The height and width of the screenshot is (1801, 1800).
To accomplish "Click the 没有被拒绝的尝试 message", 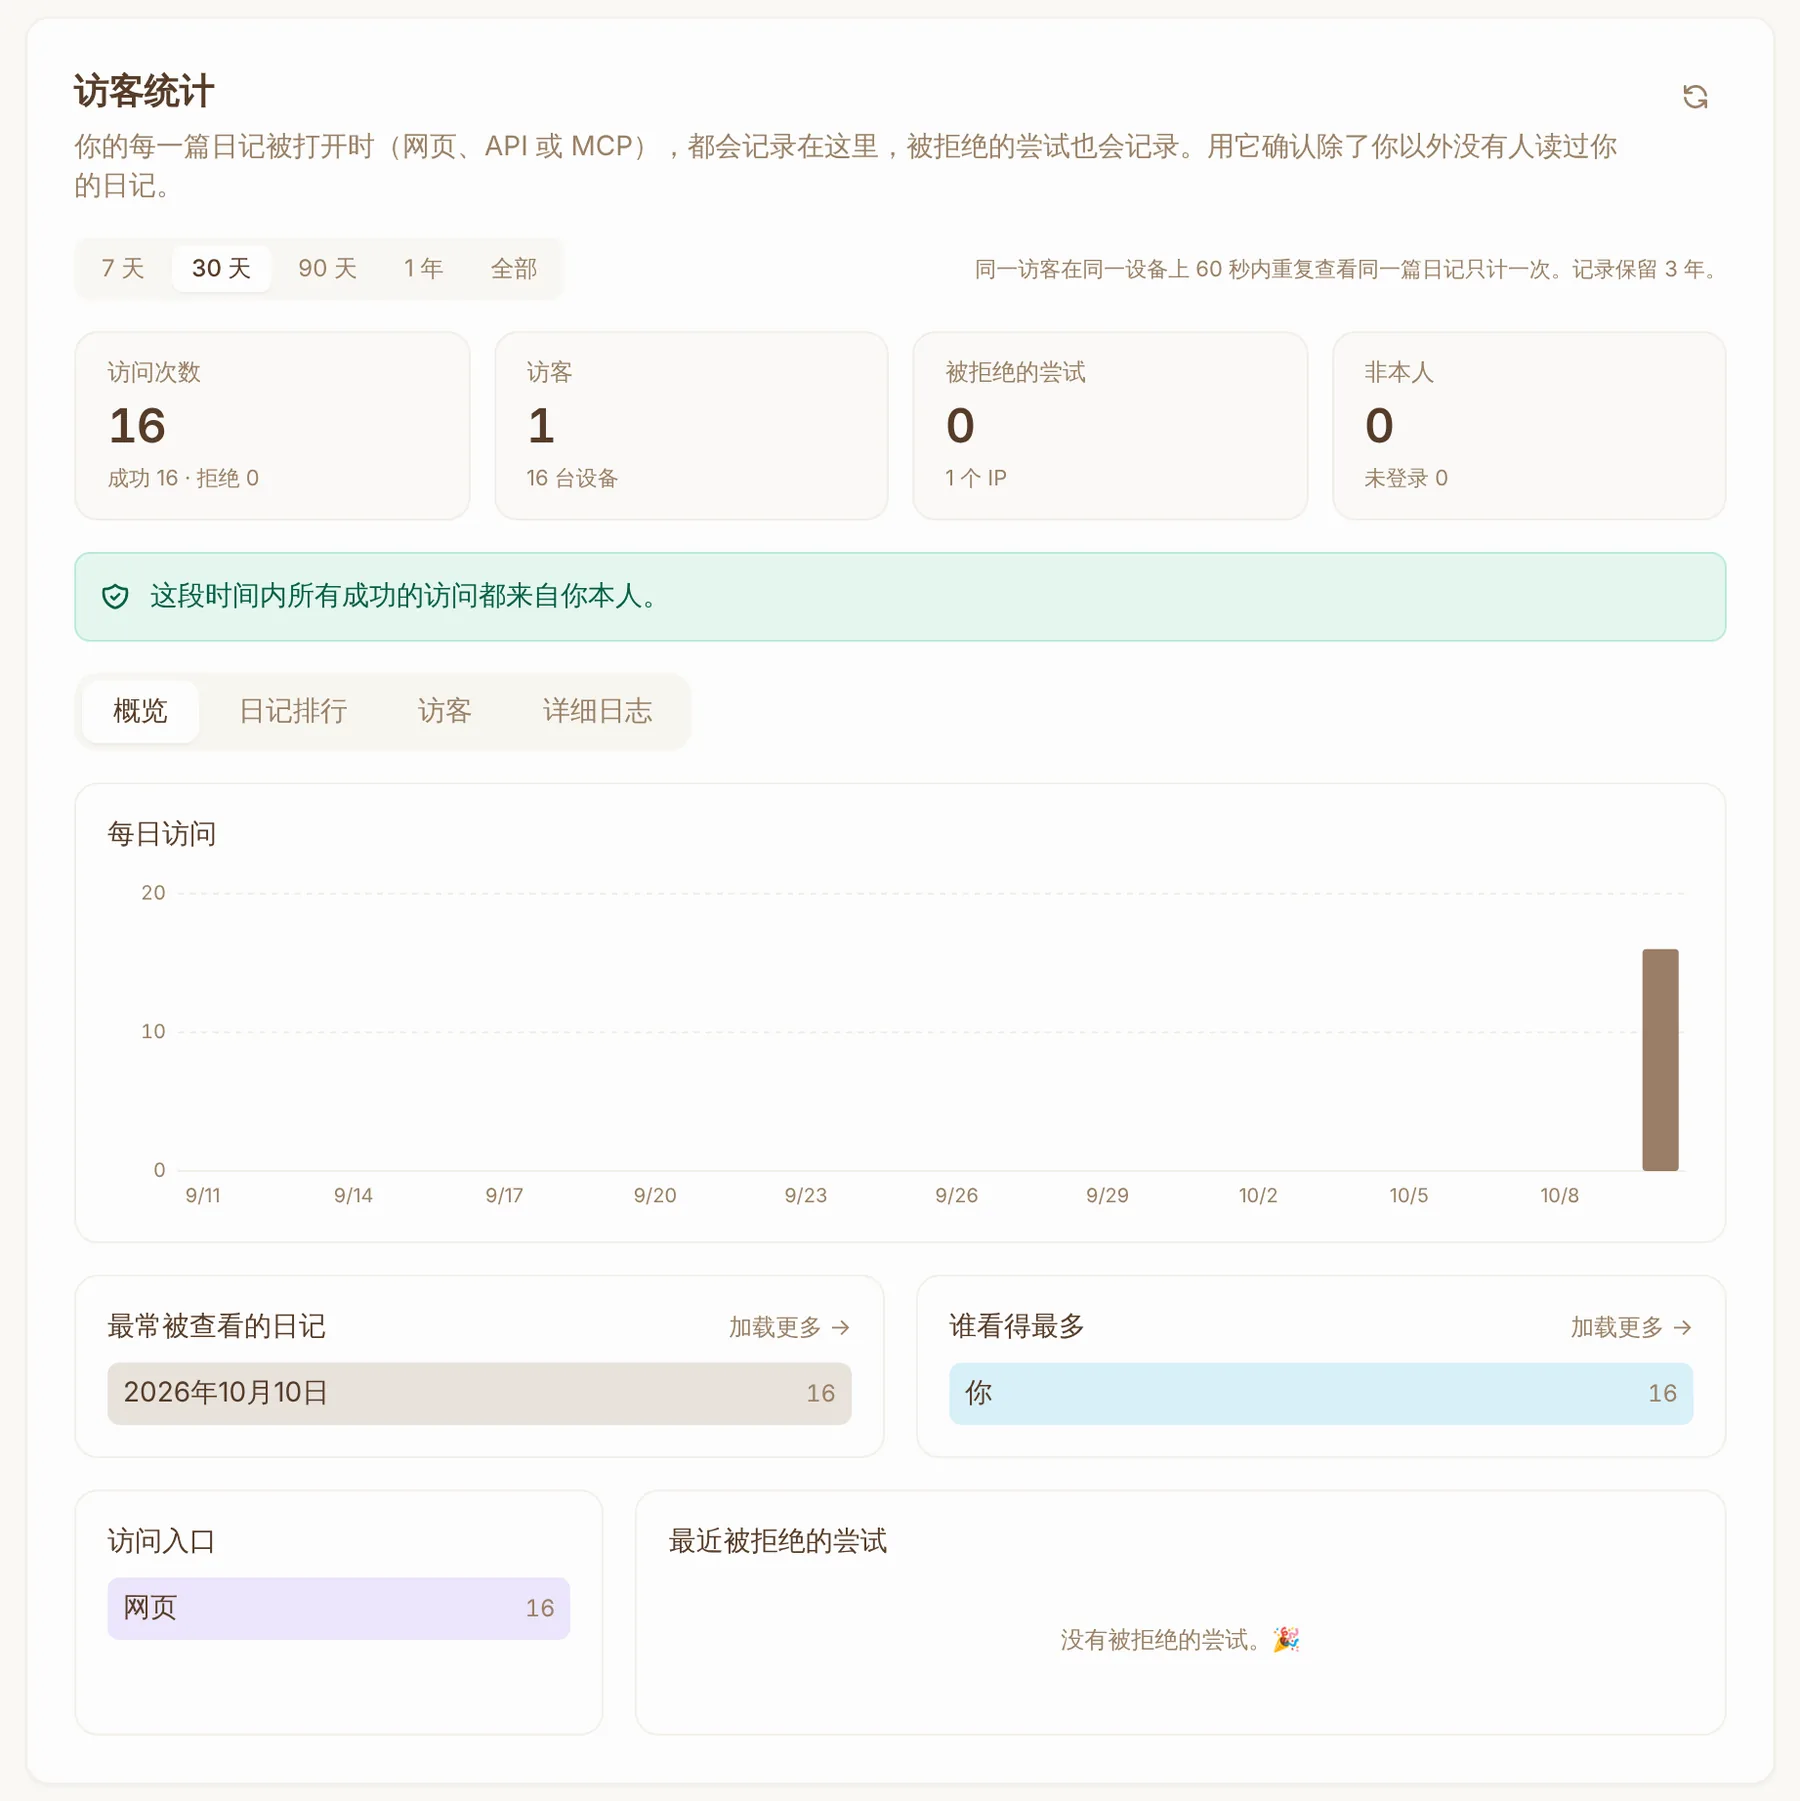I will pyautogui.click(x=1180, y=1640).
